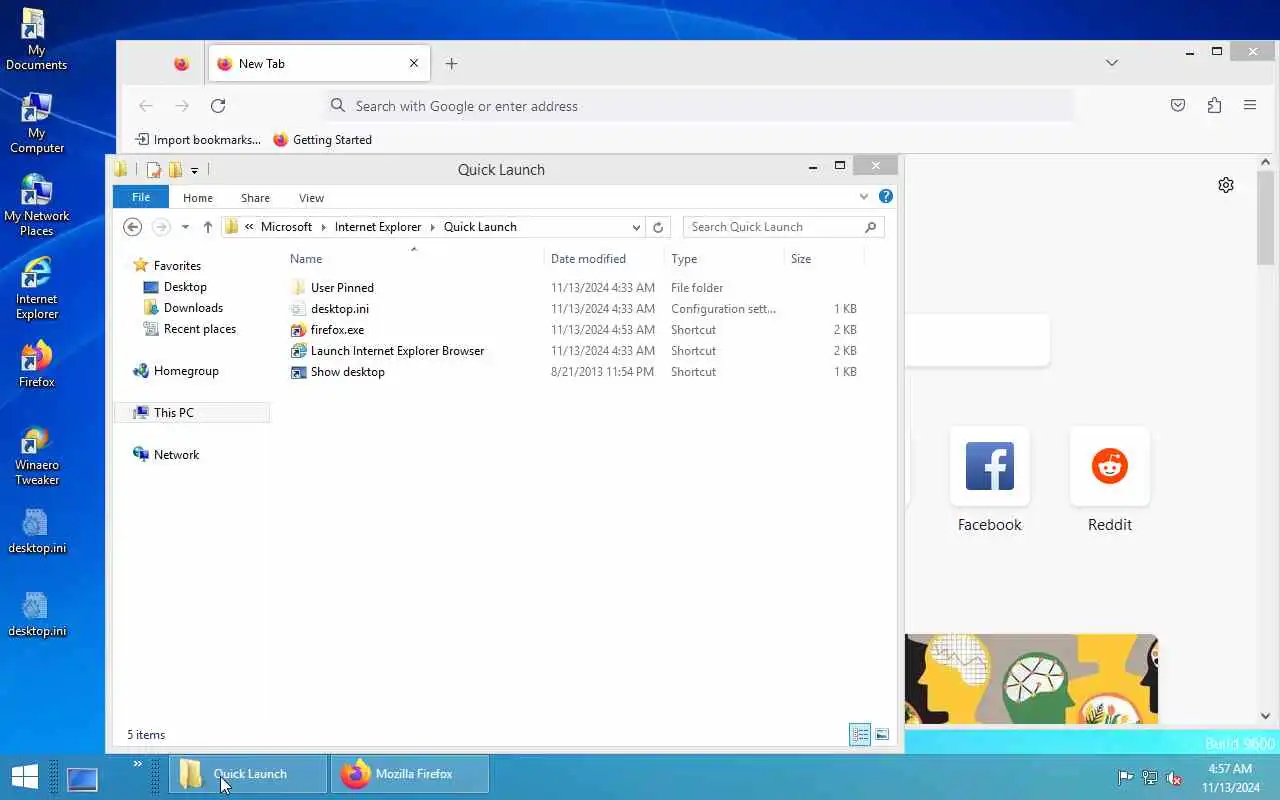Click the Windows Start button
The image size is (1280, 800).
(25, 776)
